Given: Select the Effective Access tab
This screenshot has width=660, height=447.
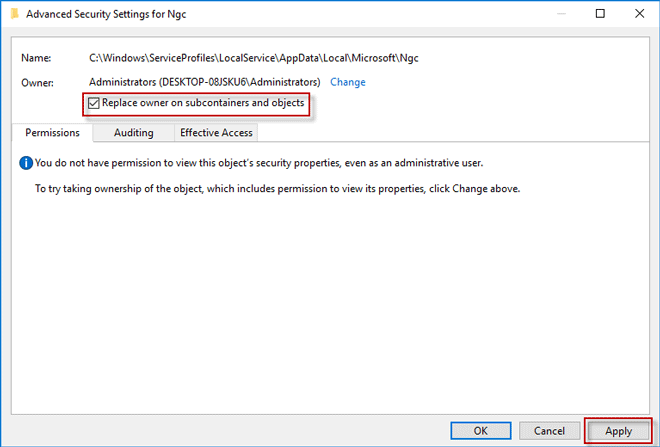Looking at the screenshot, I should (x=216, y=132).
